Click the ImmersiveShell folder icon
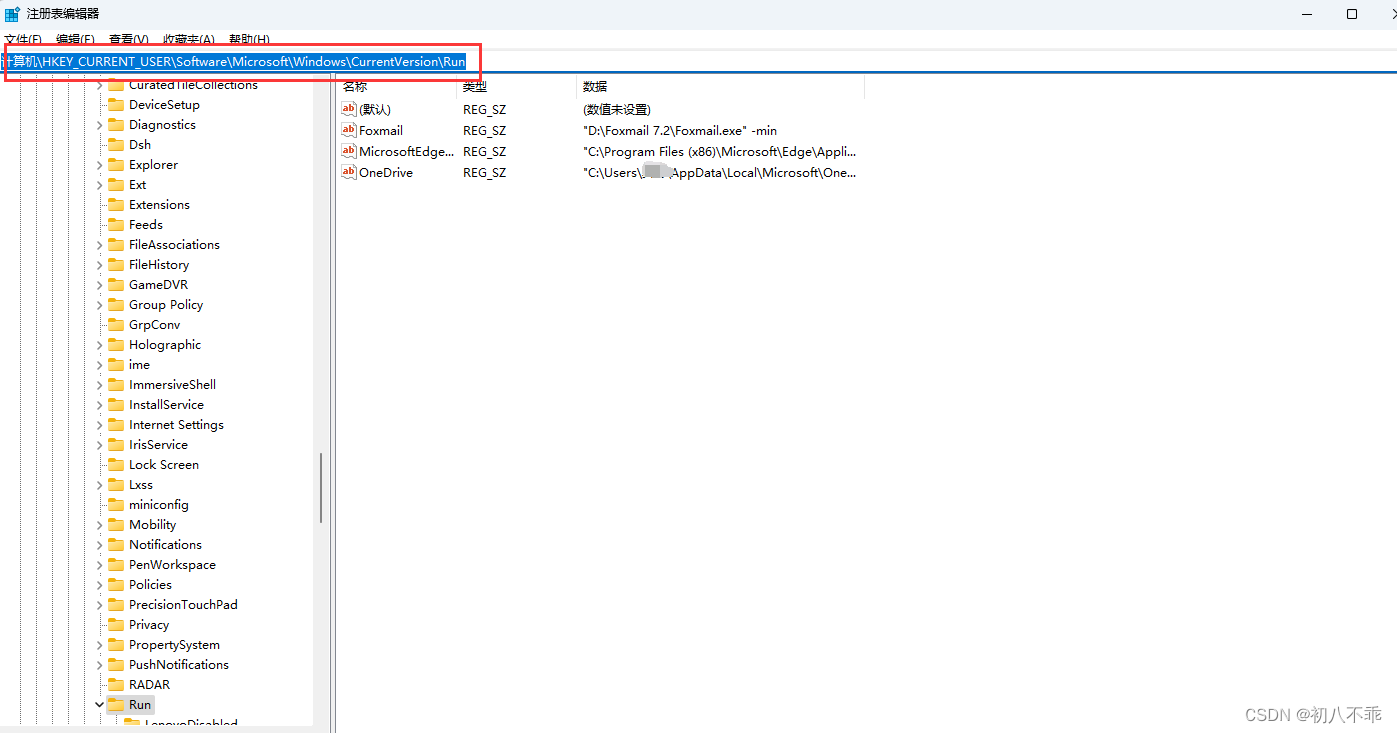This screenshot has height=733, width=1397. [x=116, y=385]
